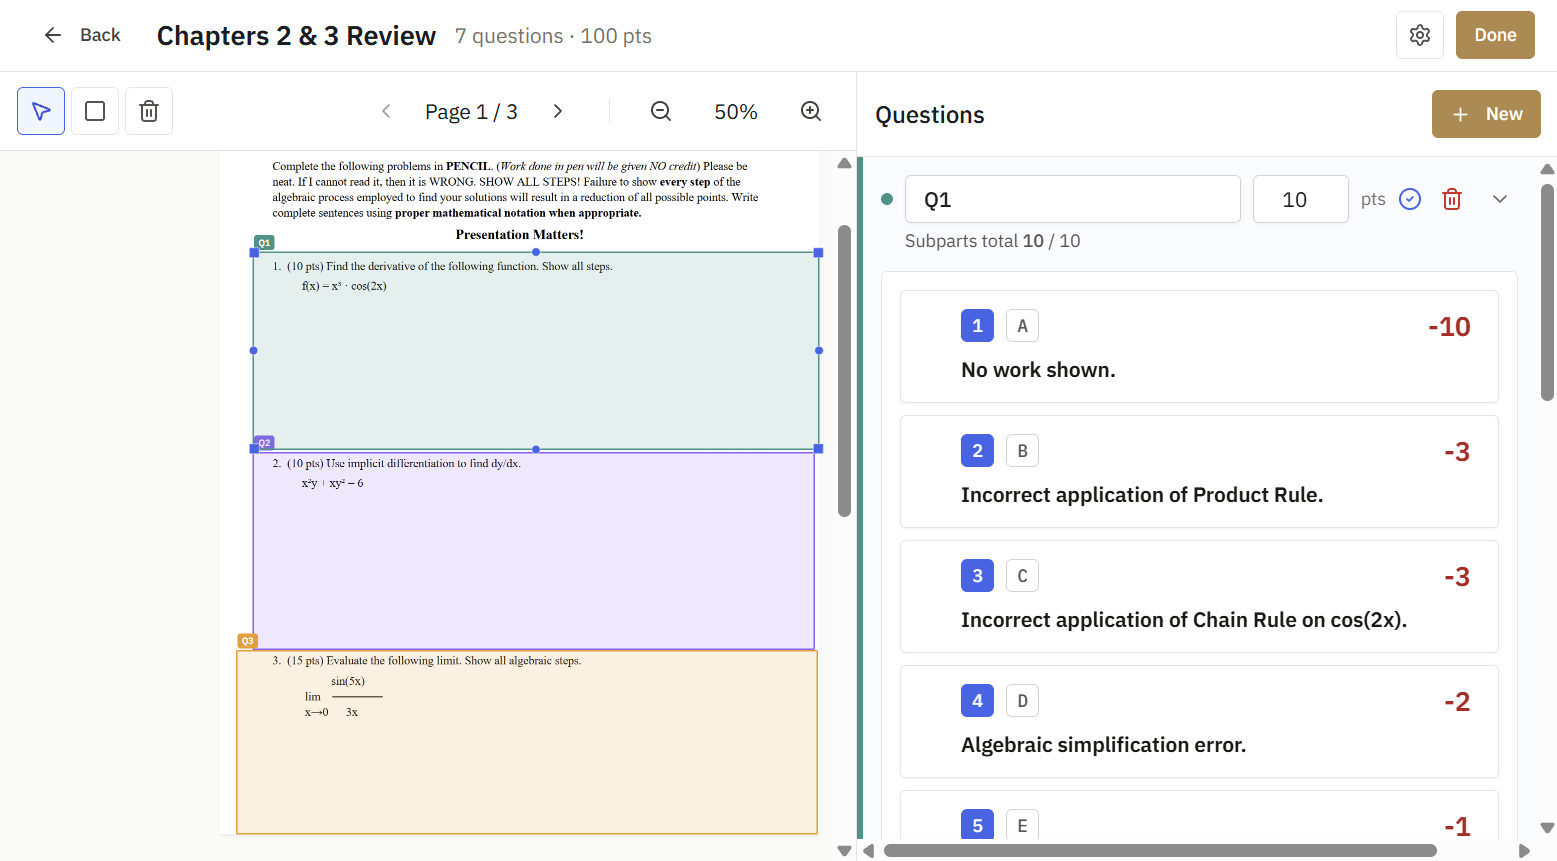The image size is (1557, 861).
Task: Edit the Q1 name field
Action: (1073, 199)
